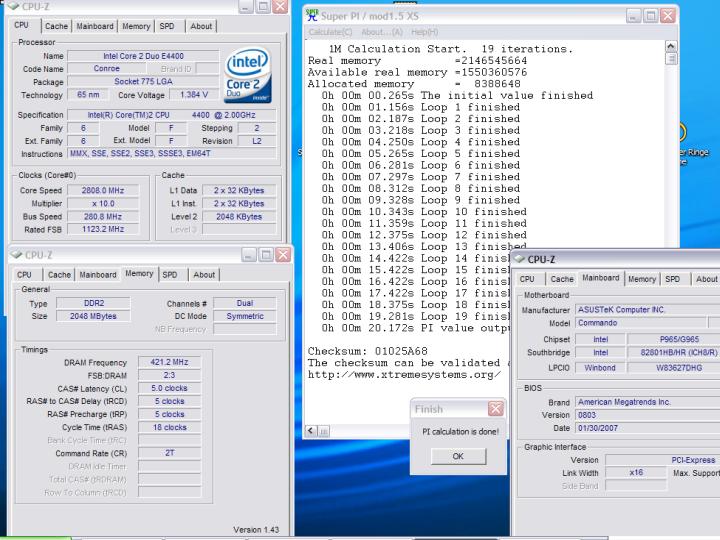Click LPCIO value W83627DHG
720x540 pixels.
coord(674,367)
